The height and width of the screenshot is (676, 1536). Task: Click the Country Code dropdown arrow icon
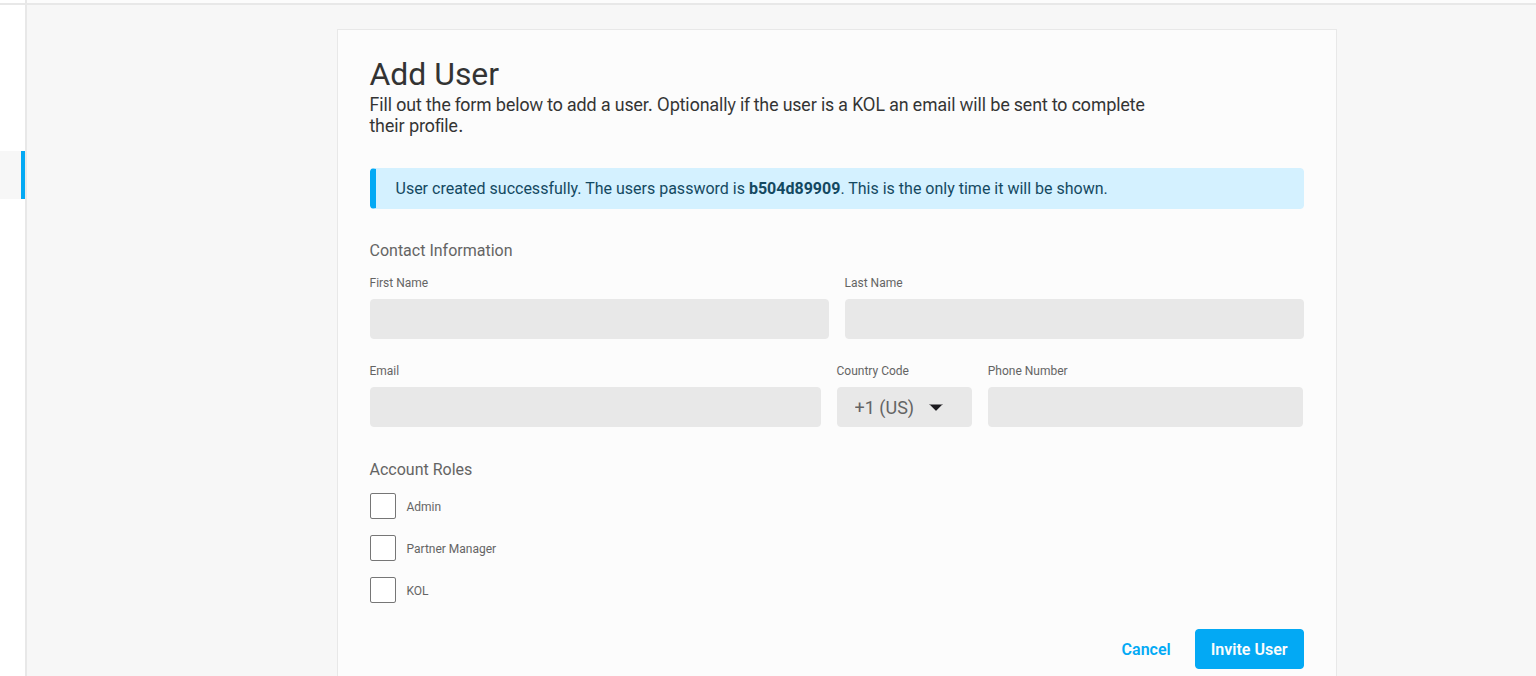click(936, 407)
